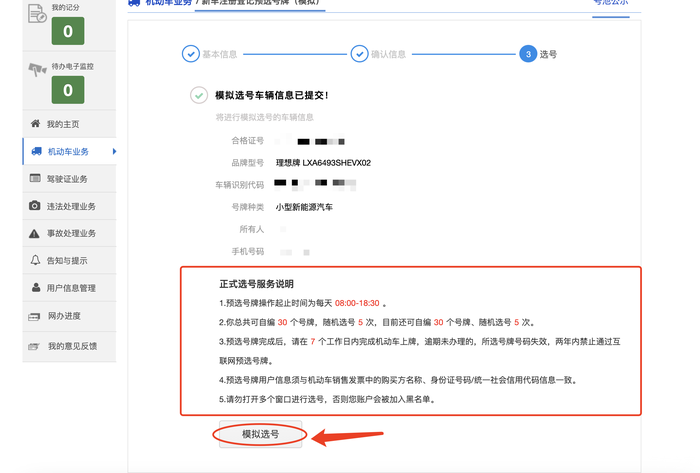Image resolution: width=700 pixels, height=473 pixels.
Task: Click the 号池公示 tab at top right
Action: click(610, 4)
